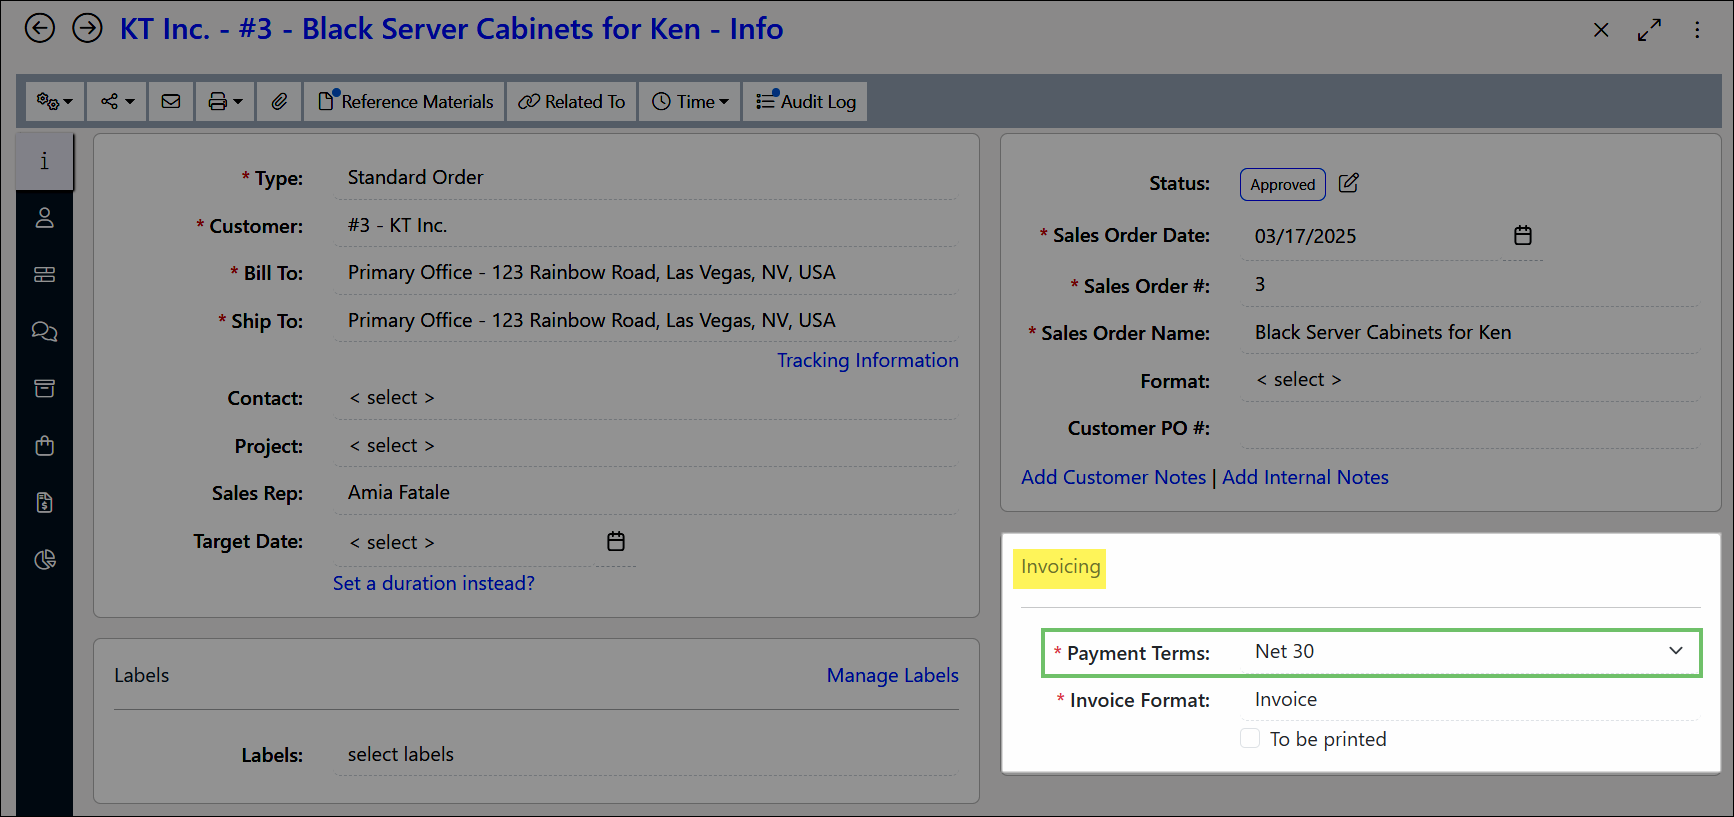Choose a Project from select field
1734x817 pixels.
coord(645,446)
